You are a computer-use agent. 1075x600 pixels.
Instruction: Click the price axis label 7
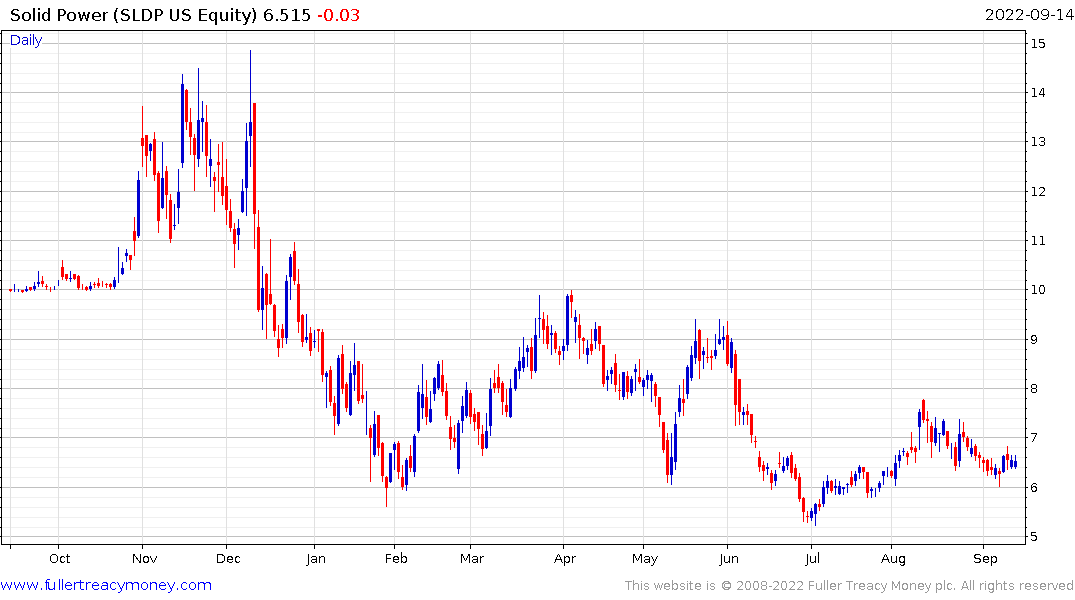click(1035, 437)
